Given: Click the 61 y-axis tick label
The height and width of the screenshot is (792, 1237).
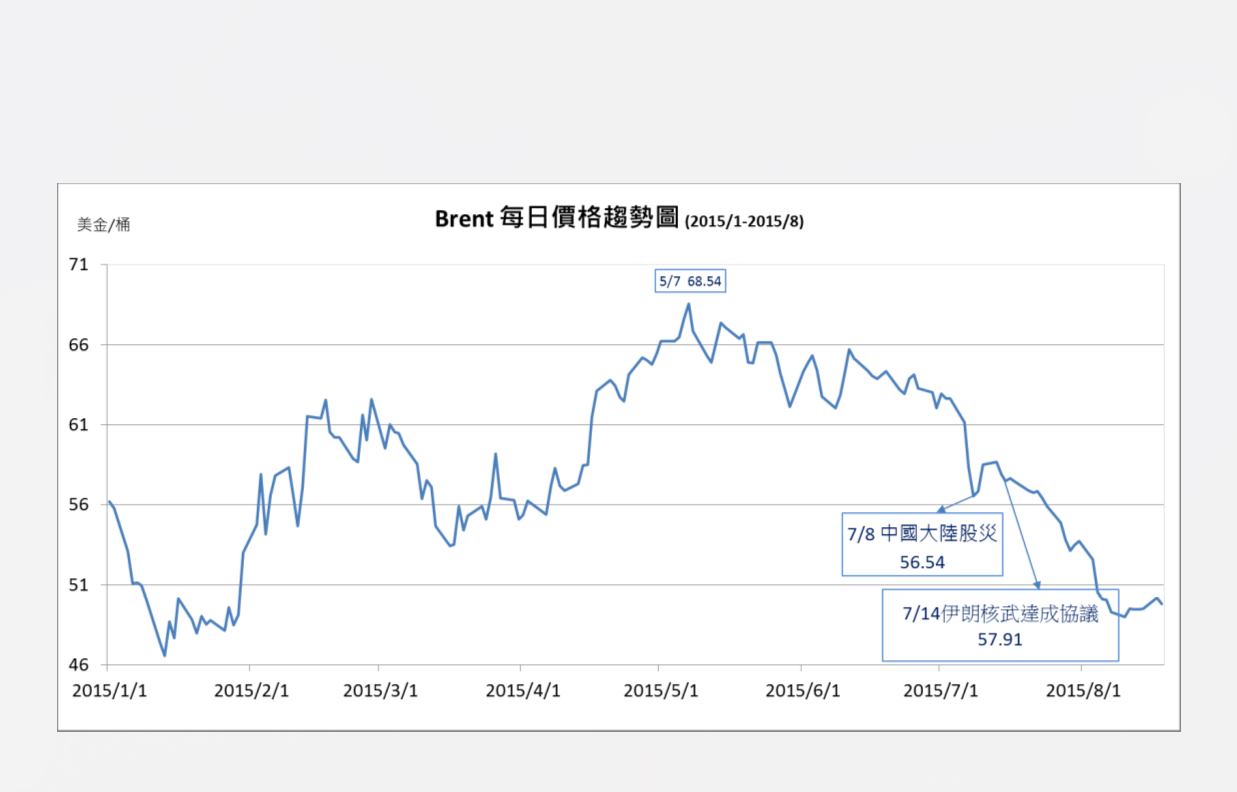Looking at the screenshot, I should click(x=79, y=425).
